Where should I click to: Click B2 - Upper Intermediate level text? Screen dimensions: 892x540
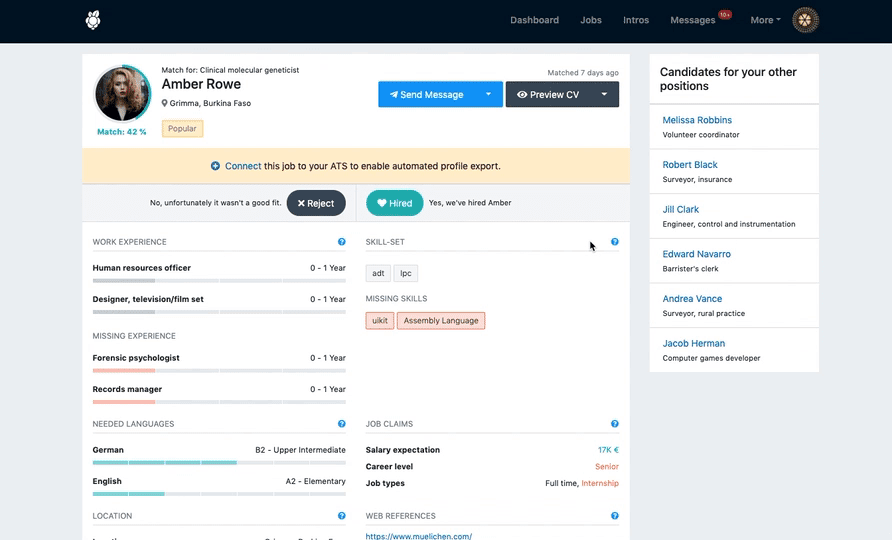(x=300, y=450)
